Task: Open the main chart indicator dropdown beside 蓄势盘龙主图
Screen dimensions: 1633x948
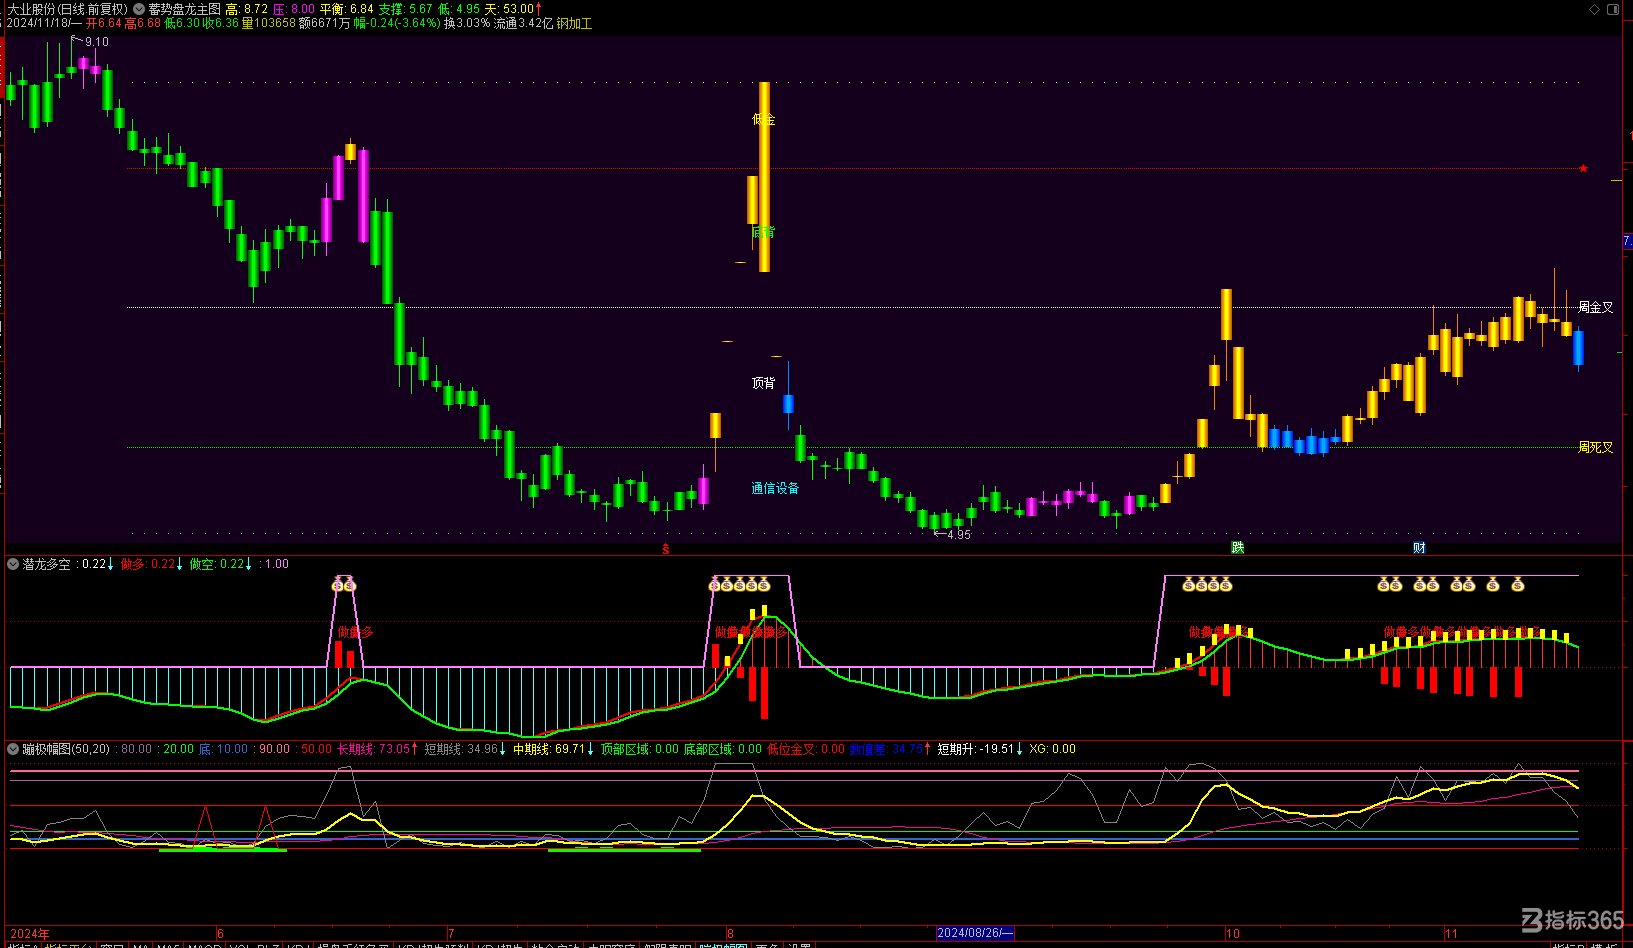Action: pos(139,9)
